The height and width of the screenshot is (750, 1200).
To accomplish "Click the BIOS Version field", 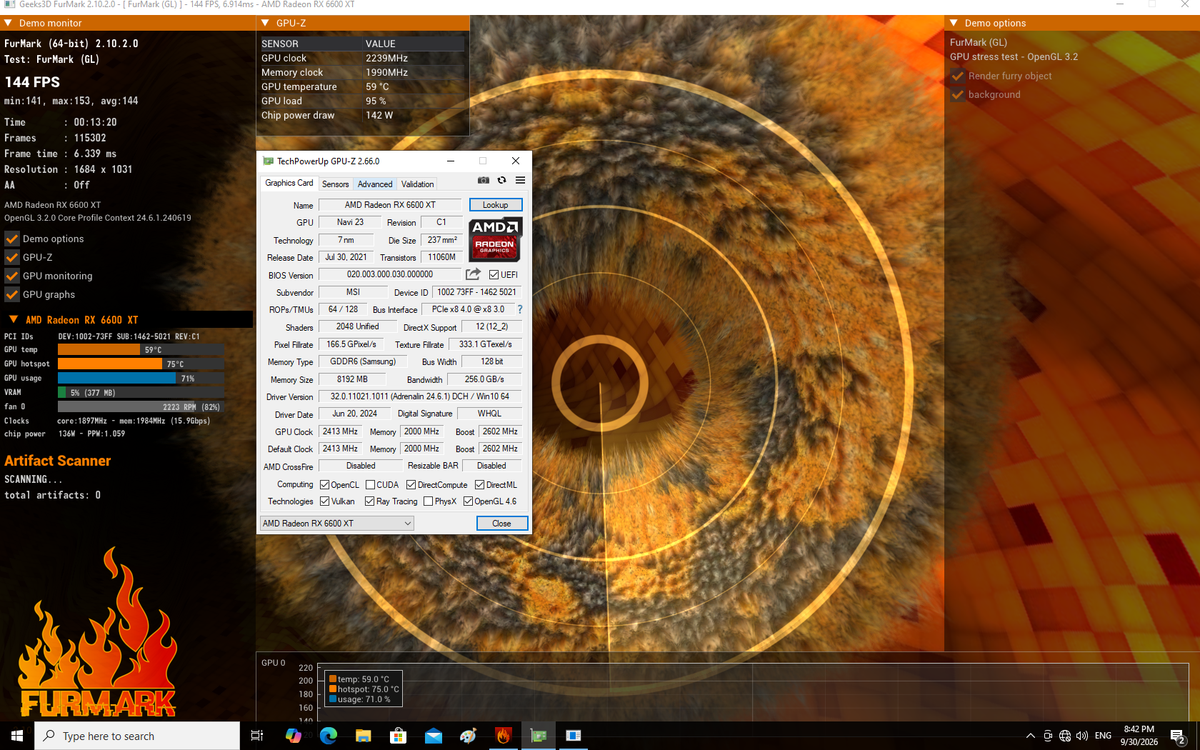I will click(390, 274).
